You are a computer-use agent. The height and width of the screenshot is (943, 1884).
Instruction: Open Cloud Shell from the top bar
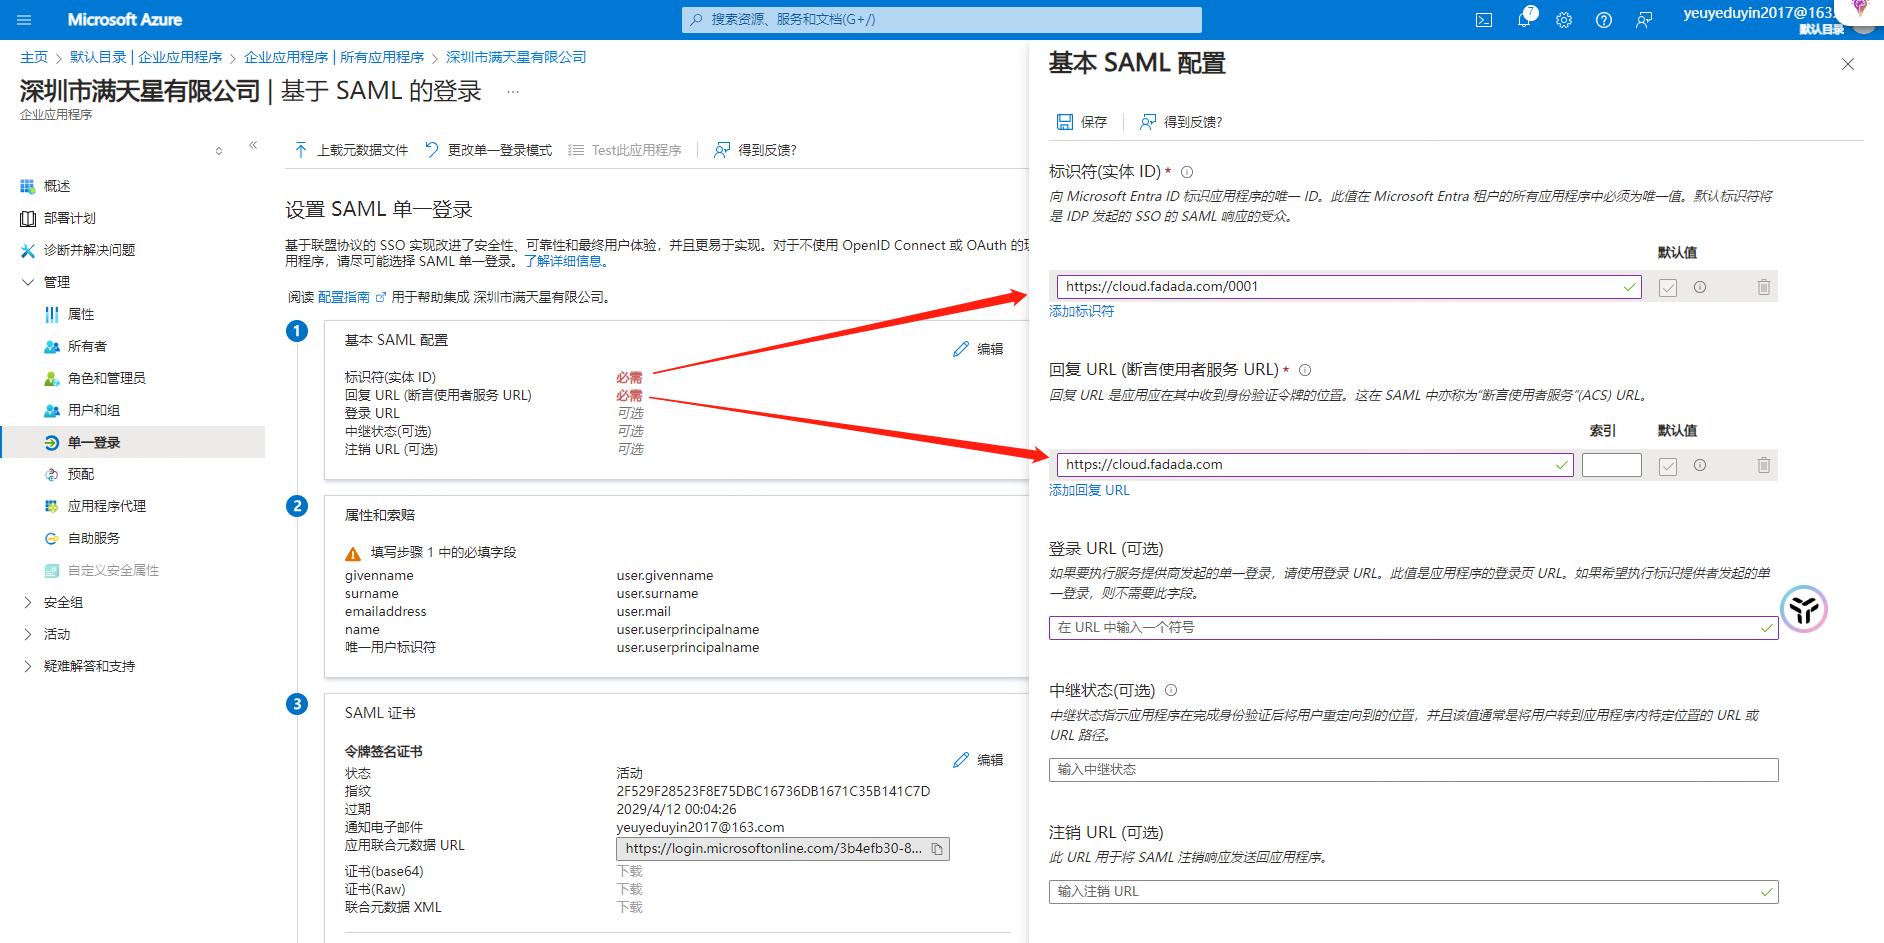pos(1484,20)
